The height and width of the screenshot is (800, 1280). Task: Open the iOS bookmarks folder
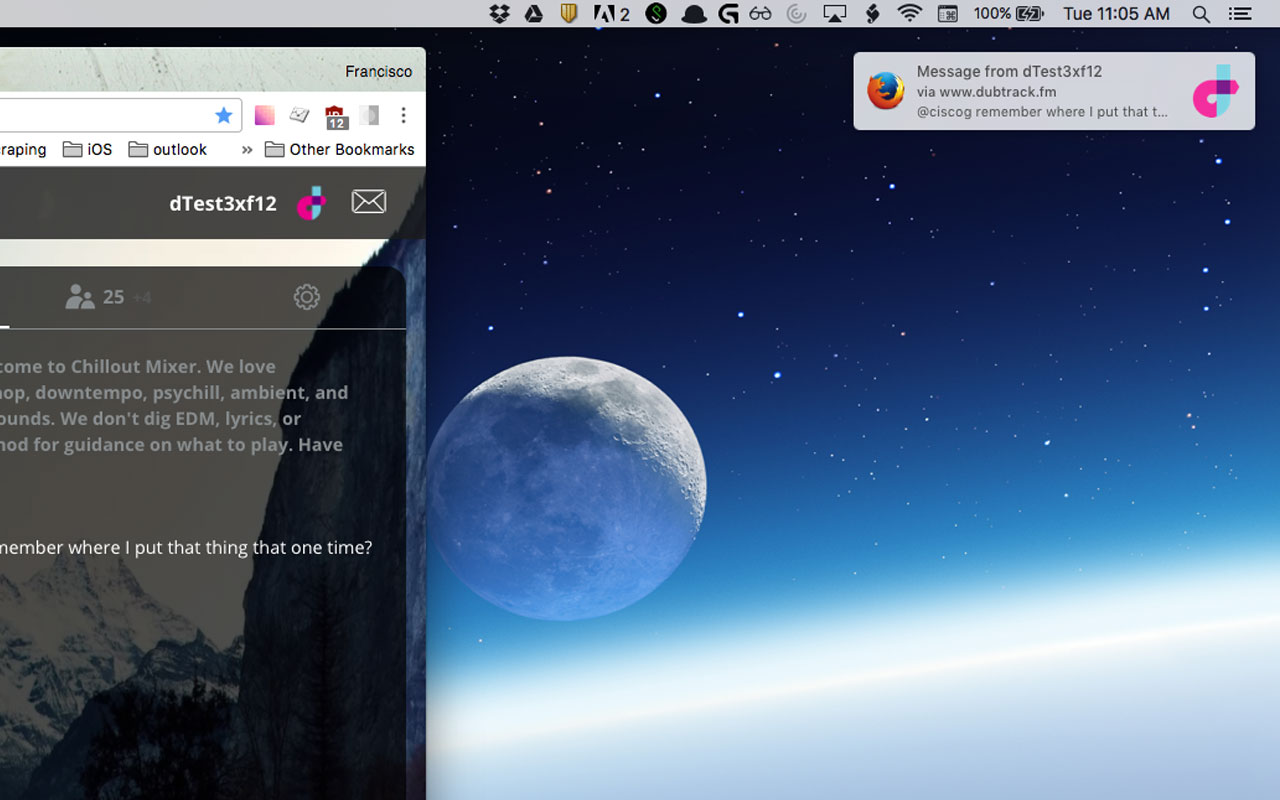click(x=88, y=150)
